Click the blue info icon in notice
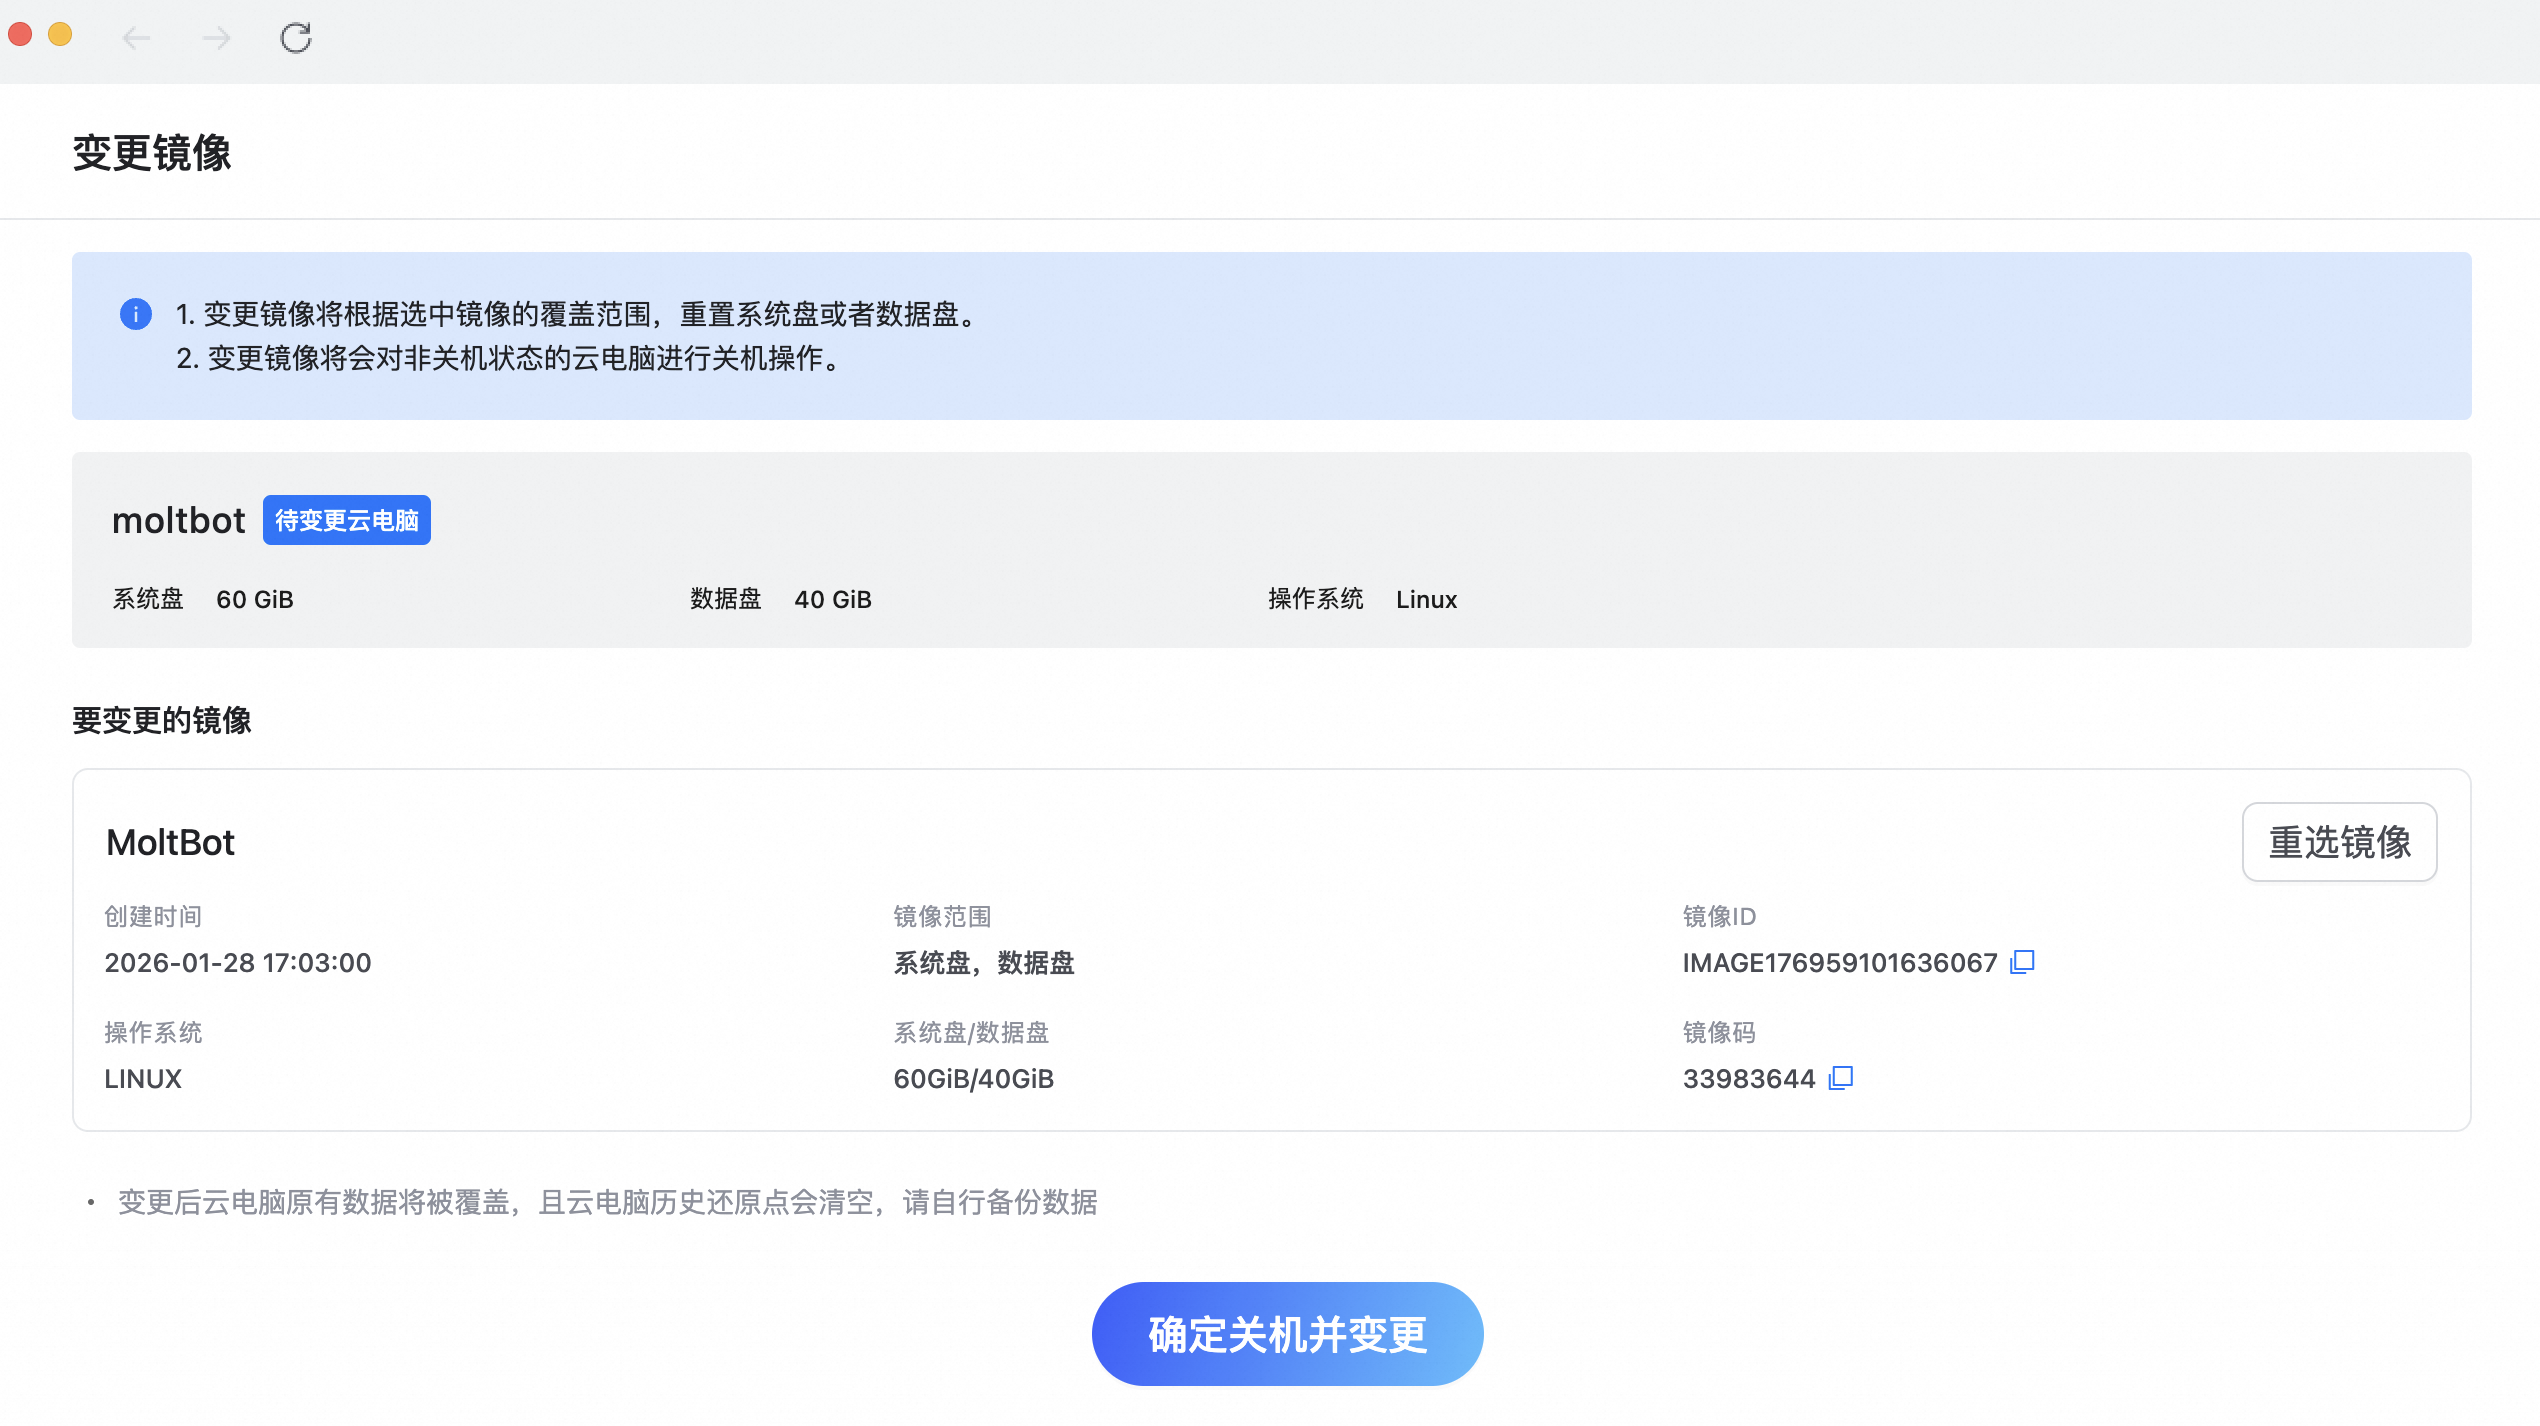Screen dimensions: 2540x1426 [136, 314]
